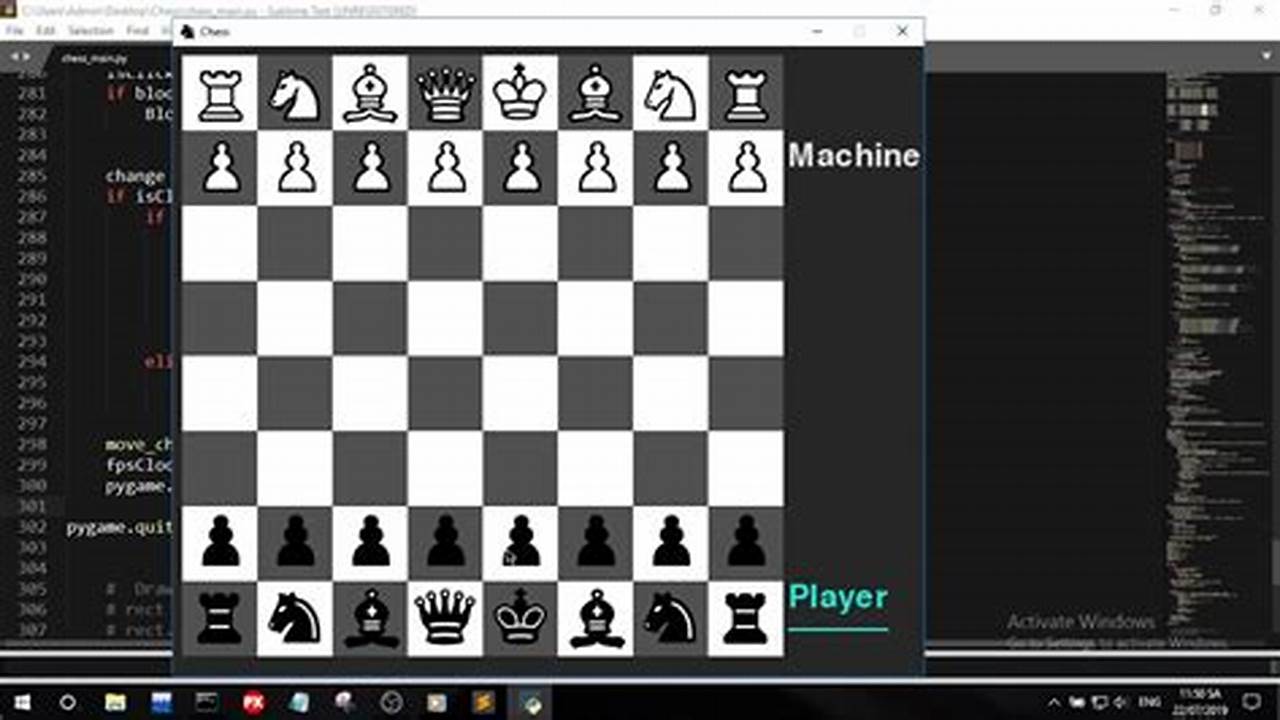Show hidden system tray icons
This screenshot has width=1280, height=720.
coord(1054,702)
